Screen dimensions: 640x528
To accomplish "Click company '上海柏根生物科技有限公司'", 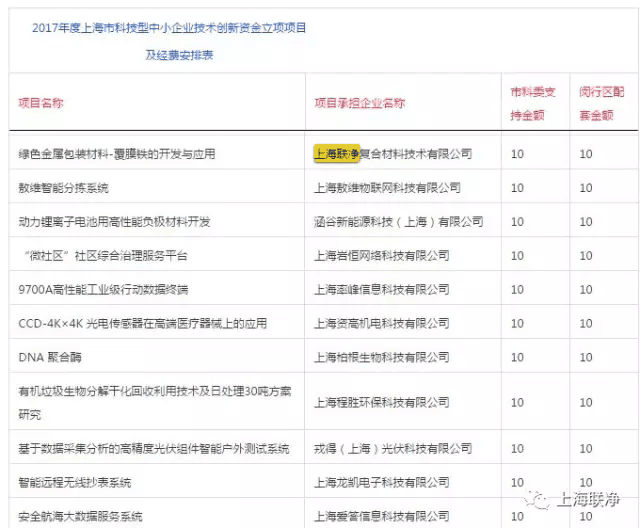I will click(381, 357).
